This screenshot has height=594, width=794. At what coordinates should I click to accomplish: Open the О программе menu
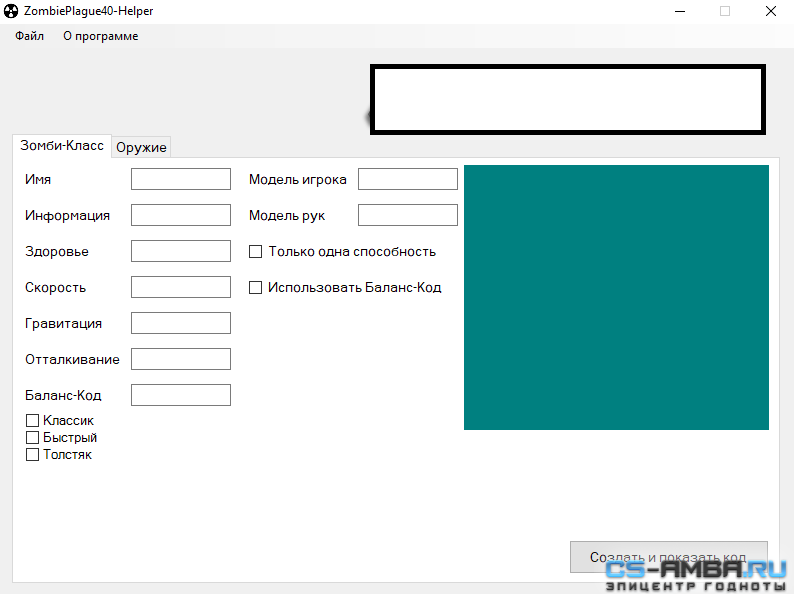pos(100,36)
